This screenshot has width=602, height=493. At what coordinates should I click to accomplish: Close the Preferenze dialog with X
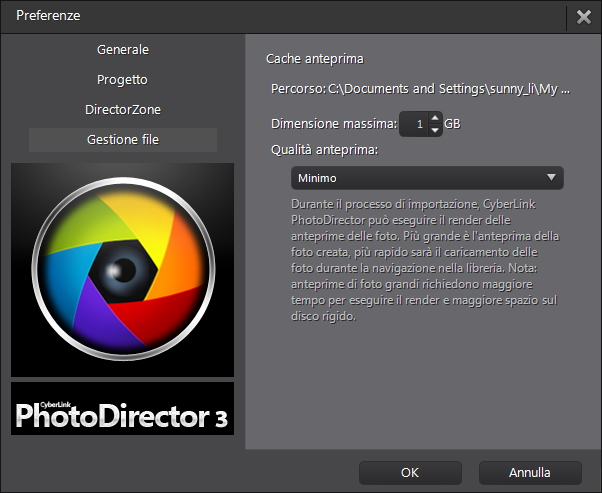tap(584, 17)
